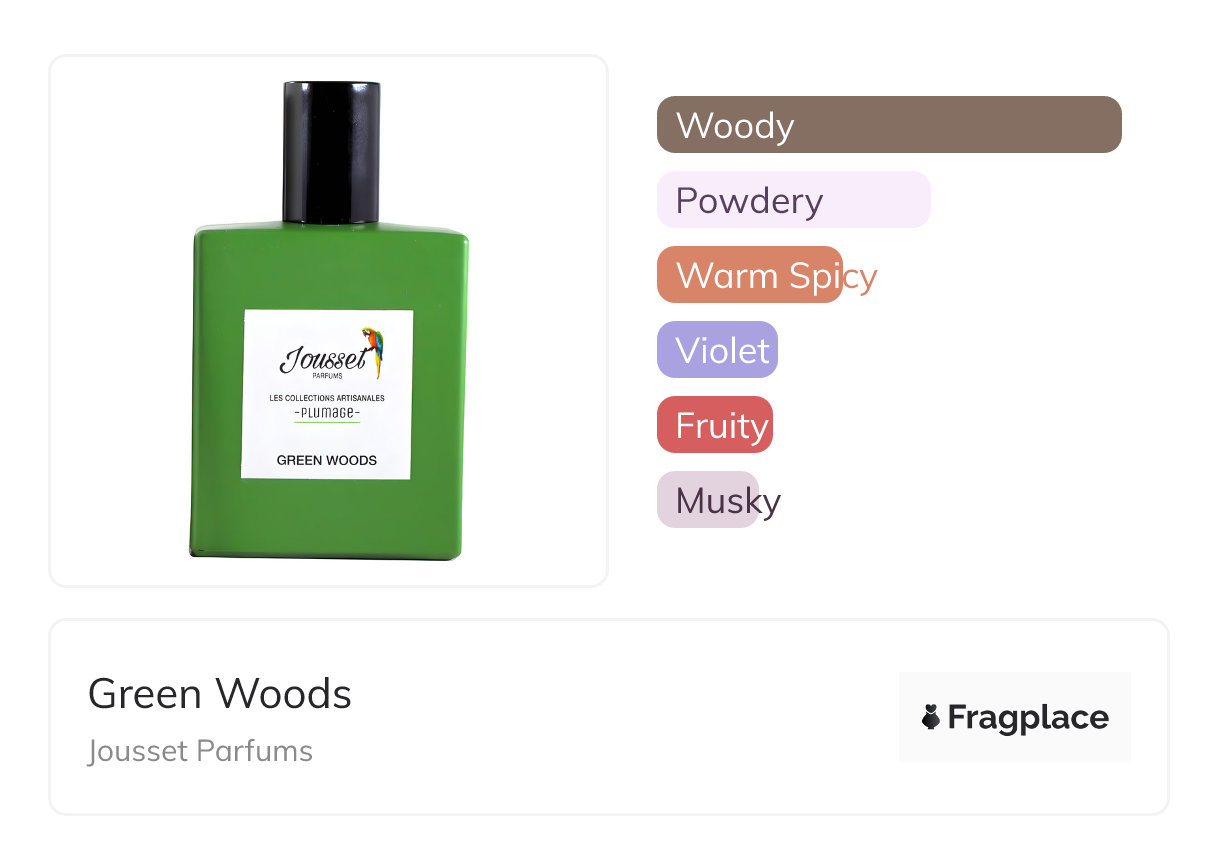Click the PLUMAGE collection text on label
Screen dimensions: 1218x864
tap(327, 413)
